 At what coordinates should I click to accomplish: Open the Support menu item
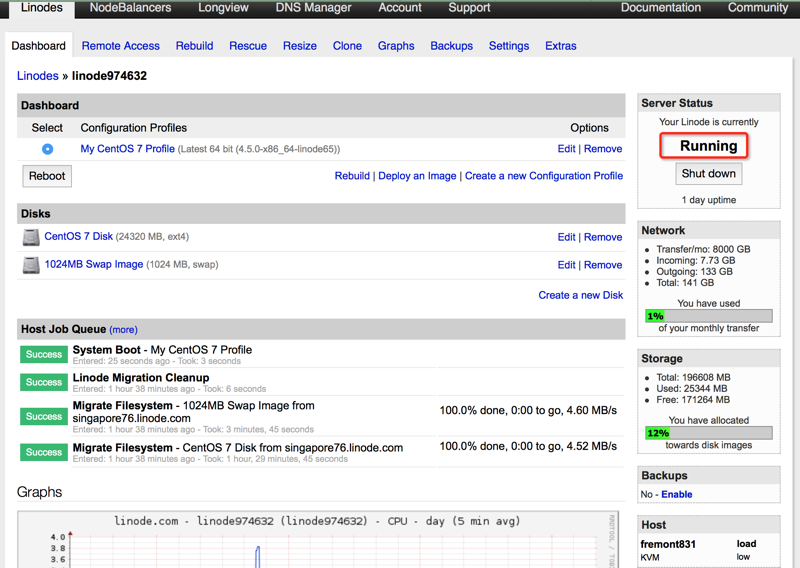[x=469, y=8]
